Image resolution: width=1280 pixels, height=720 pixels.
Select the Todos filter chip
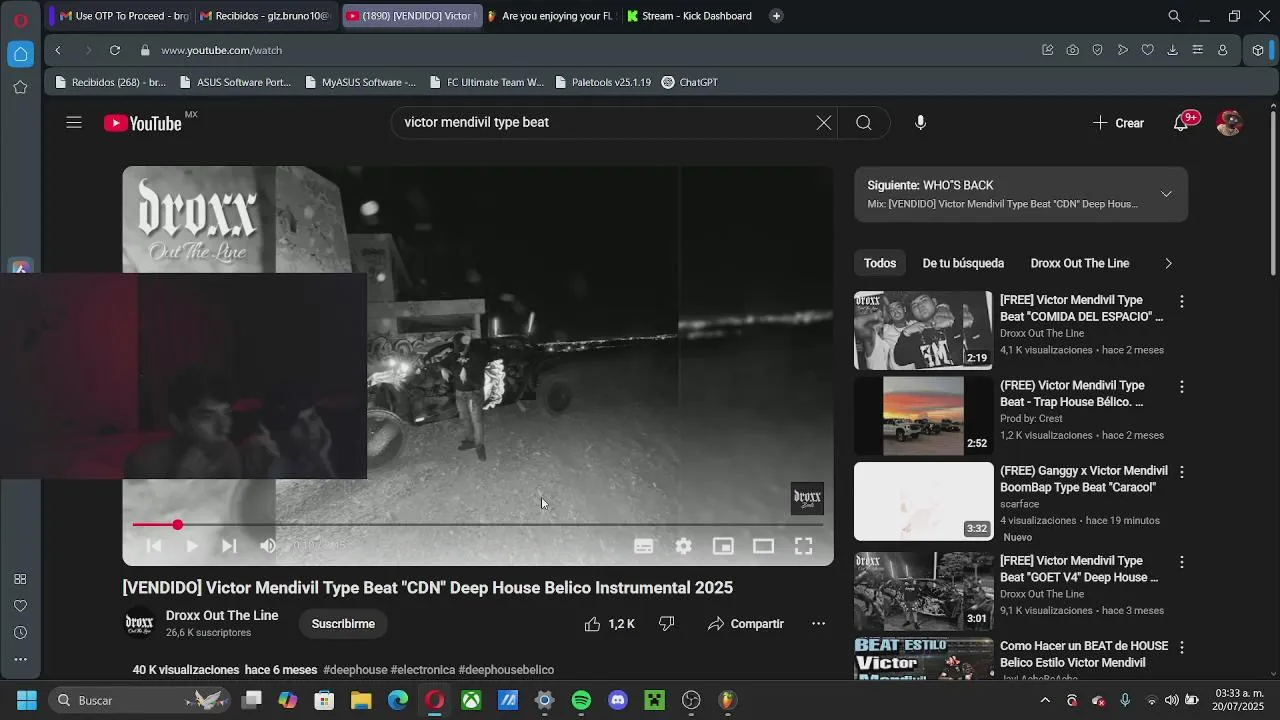880,263
